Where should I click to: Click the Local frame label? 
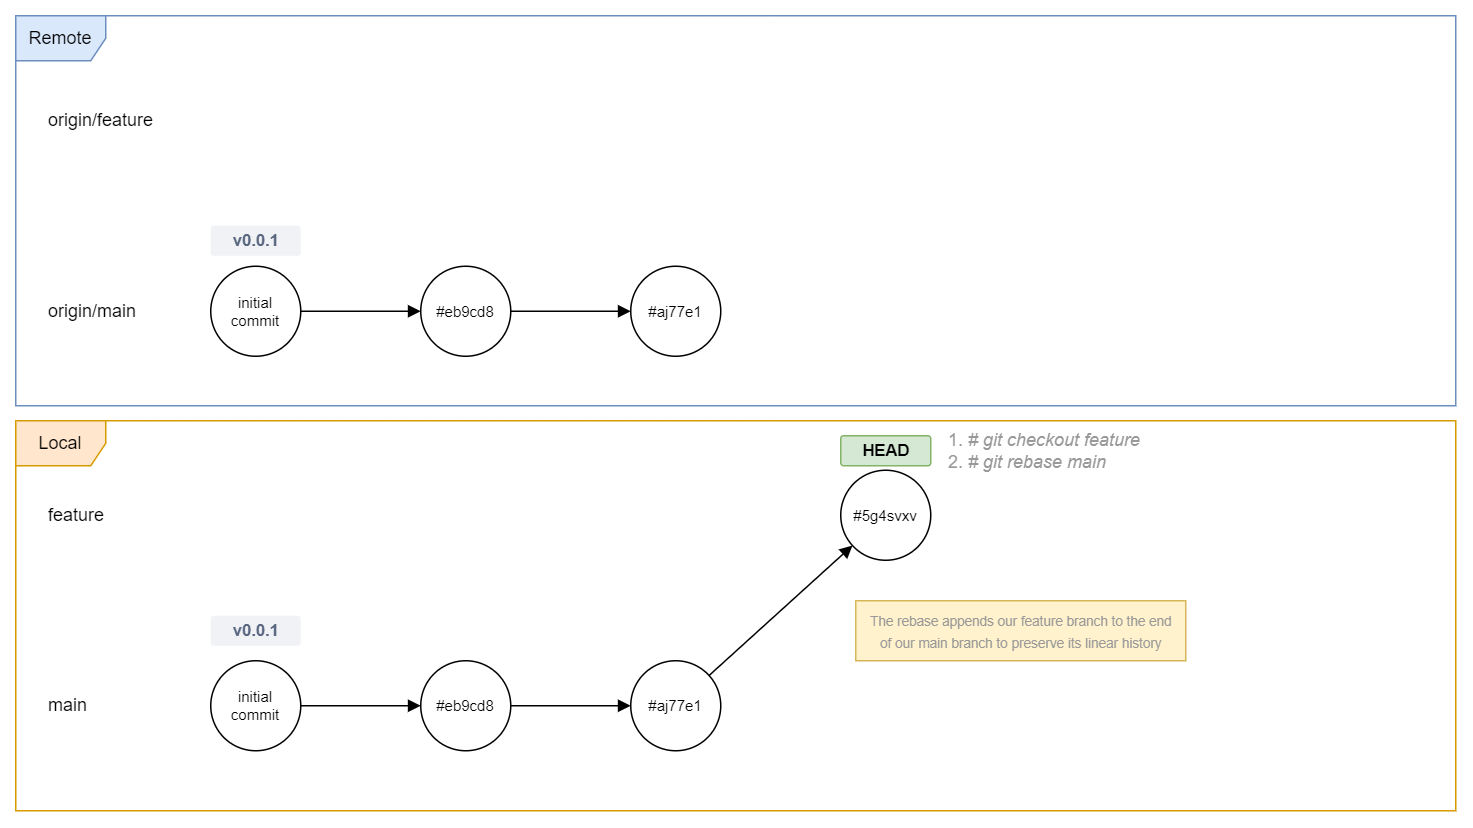click(x=60, y=443)
